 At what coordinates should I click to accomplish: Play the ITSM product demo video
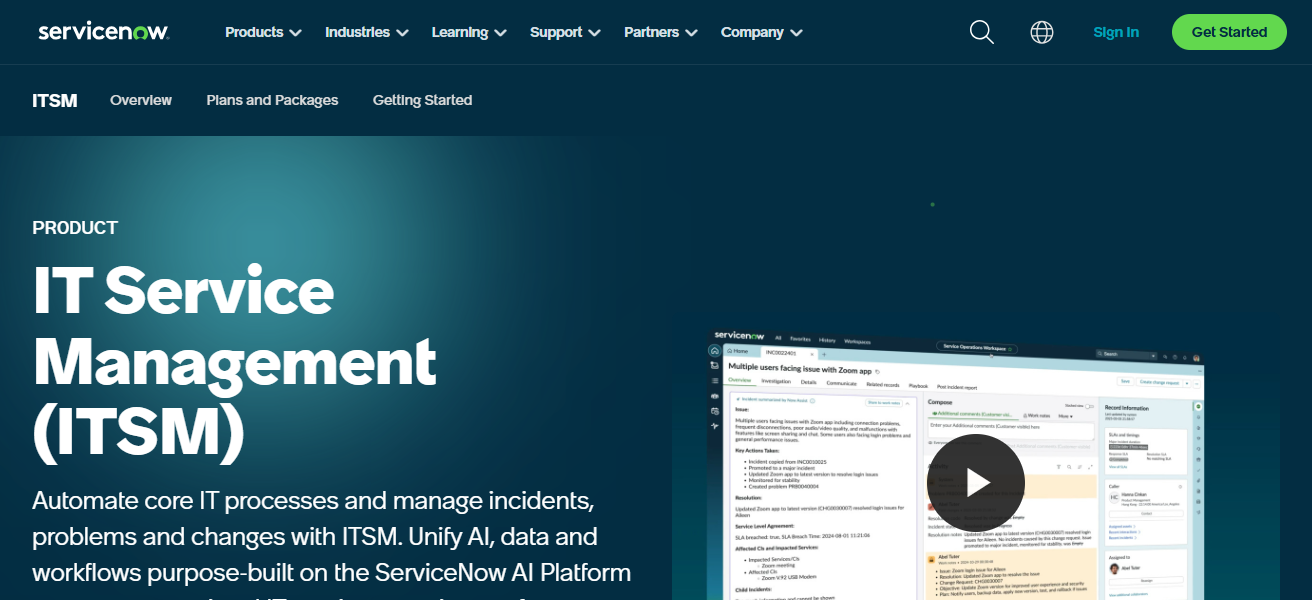[x=975, y=483]
